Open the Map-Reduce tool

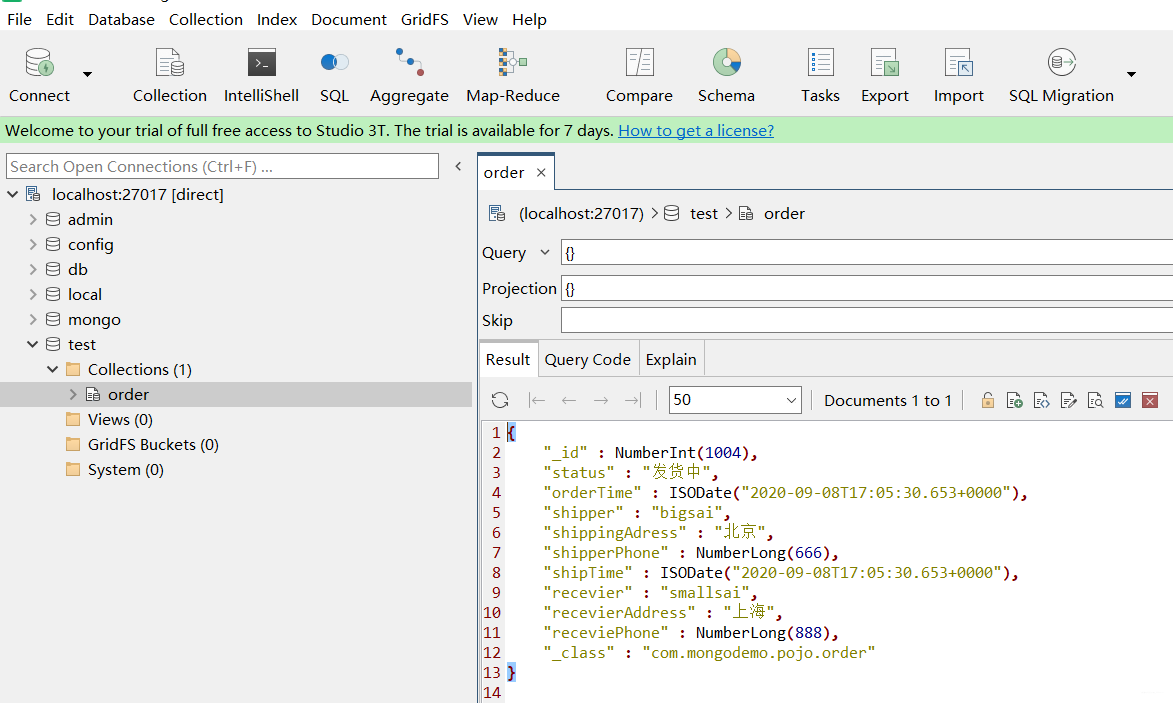[x=512, y=75]
